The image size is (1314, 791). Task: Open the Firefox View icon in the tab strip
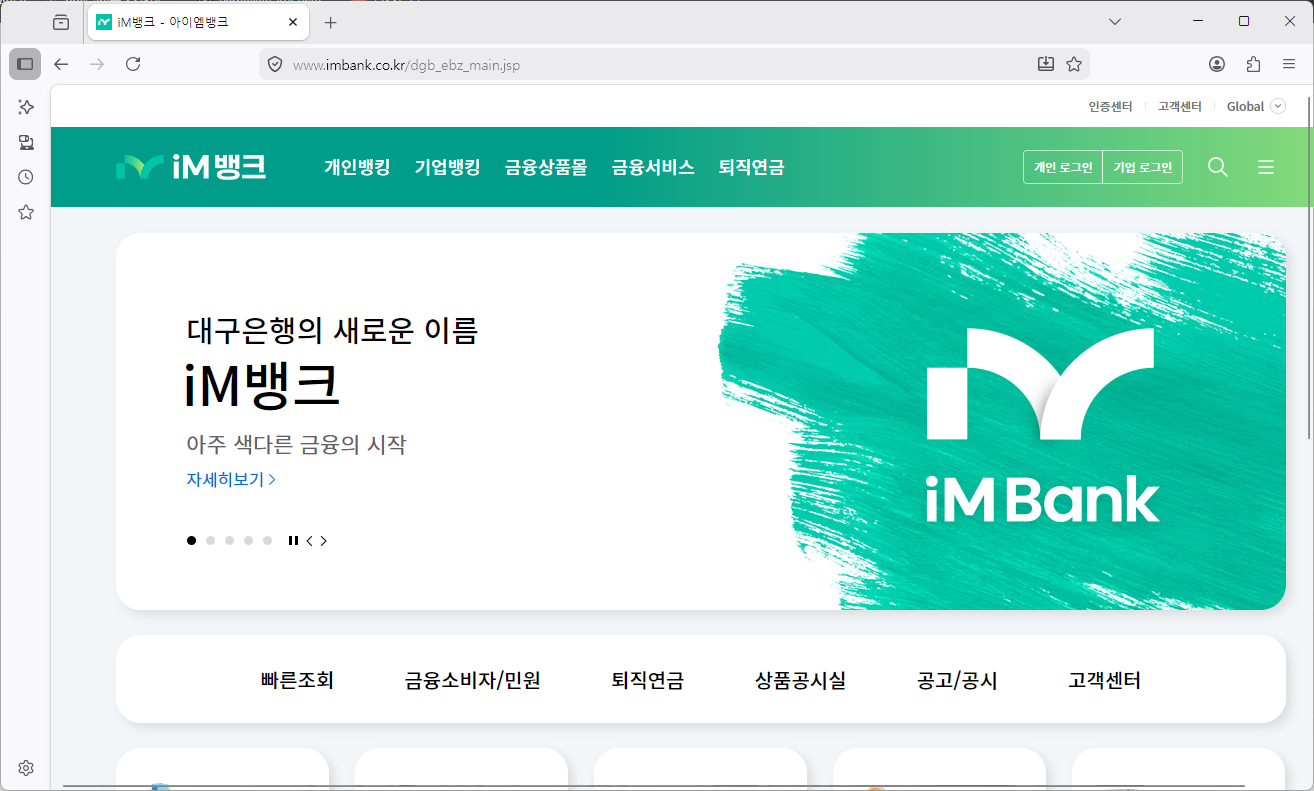[x=61, y=22]
